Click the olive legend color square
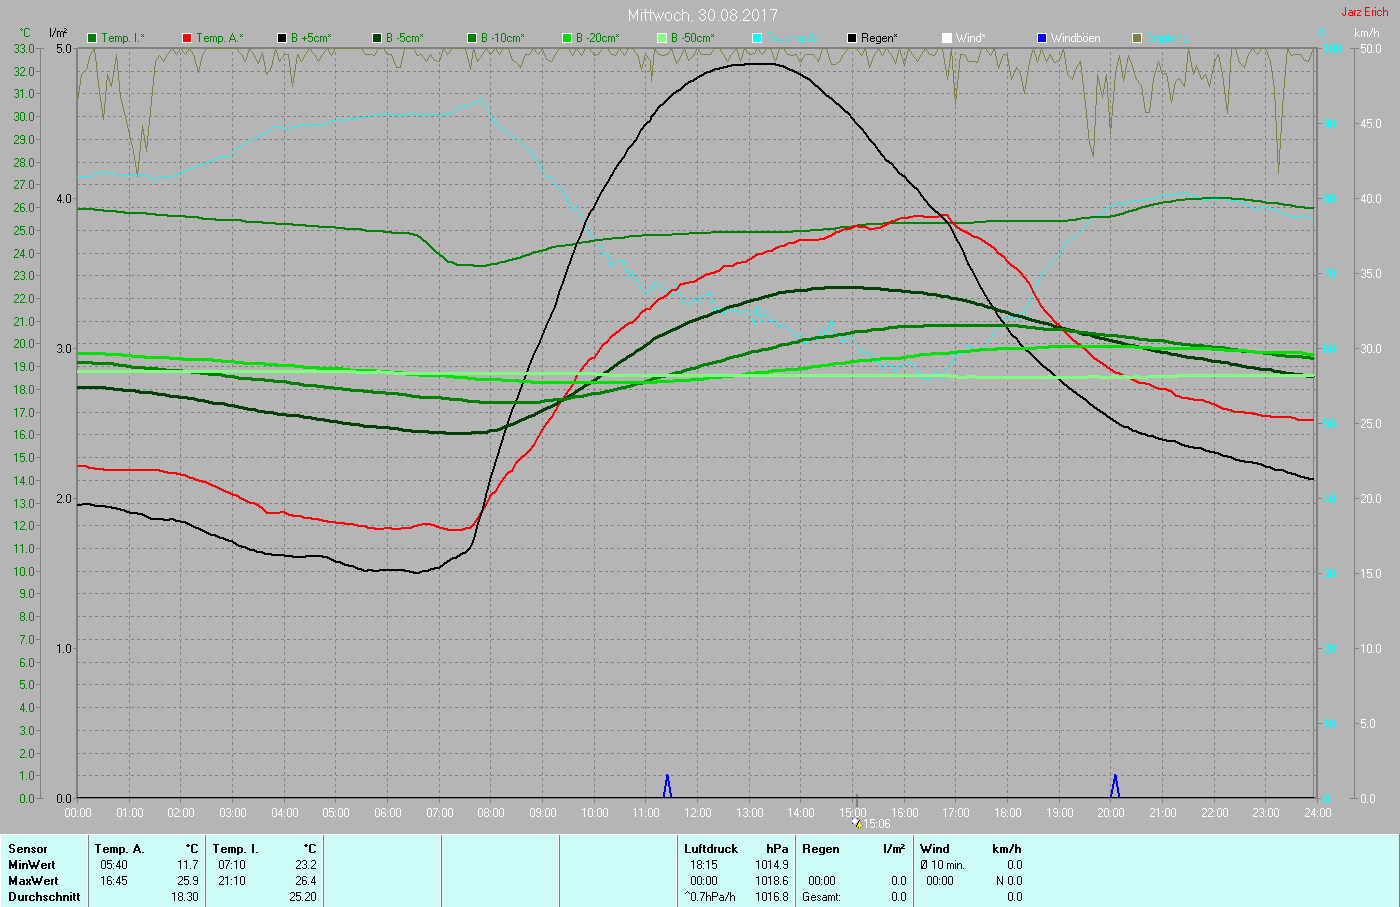Viewport: 1400px width, 907px height. pos(1137,38)
